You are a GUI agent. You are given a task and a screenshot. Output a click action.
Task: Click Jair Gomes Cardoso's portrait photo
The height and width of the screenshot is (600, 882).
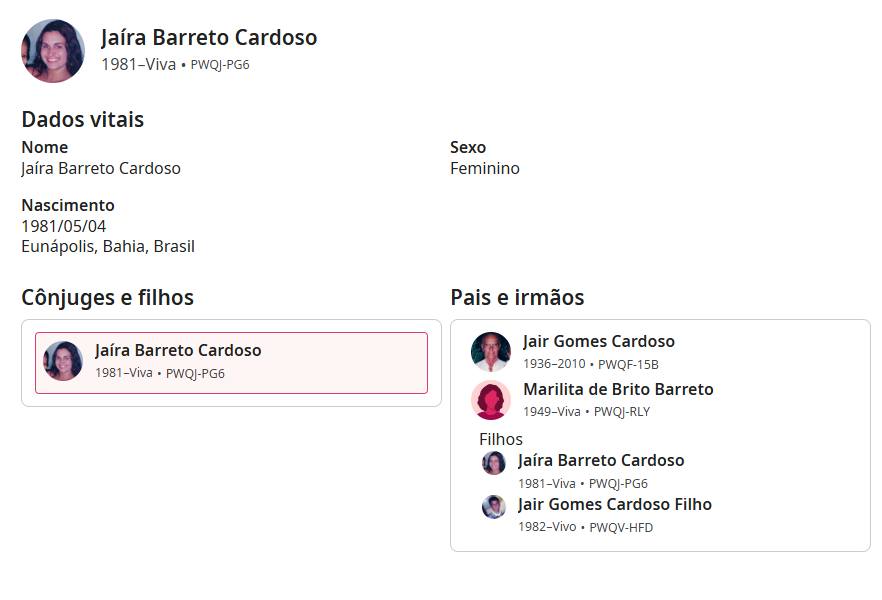pyautogui.click(x=490, y=351)
